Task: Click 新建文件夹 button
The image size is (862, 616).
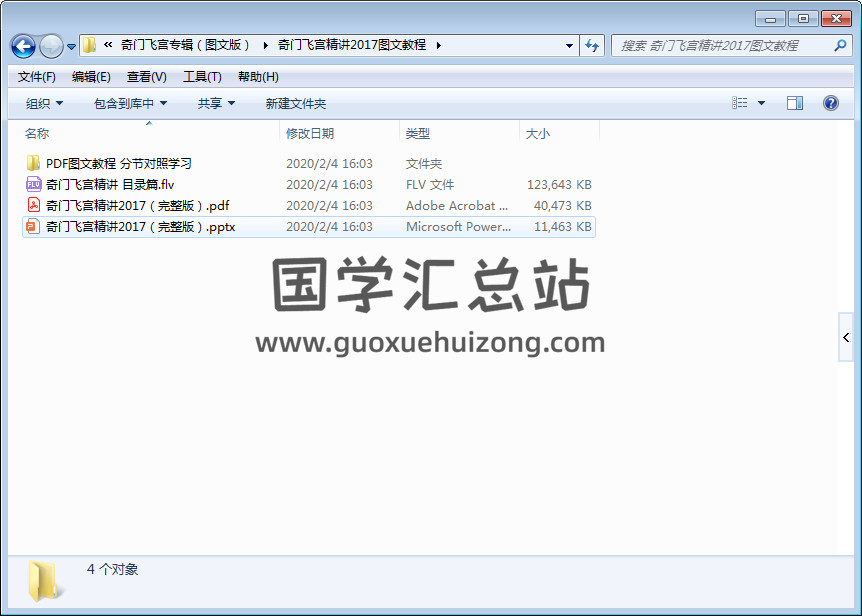Action: (x=296, y=103)
